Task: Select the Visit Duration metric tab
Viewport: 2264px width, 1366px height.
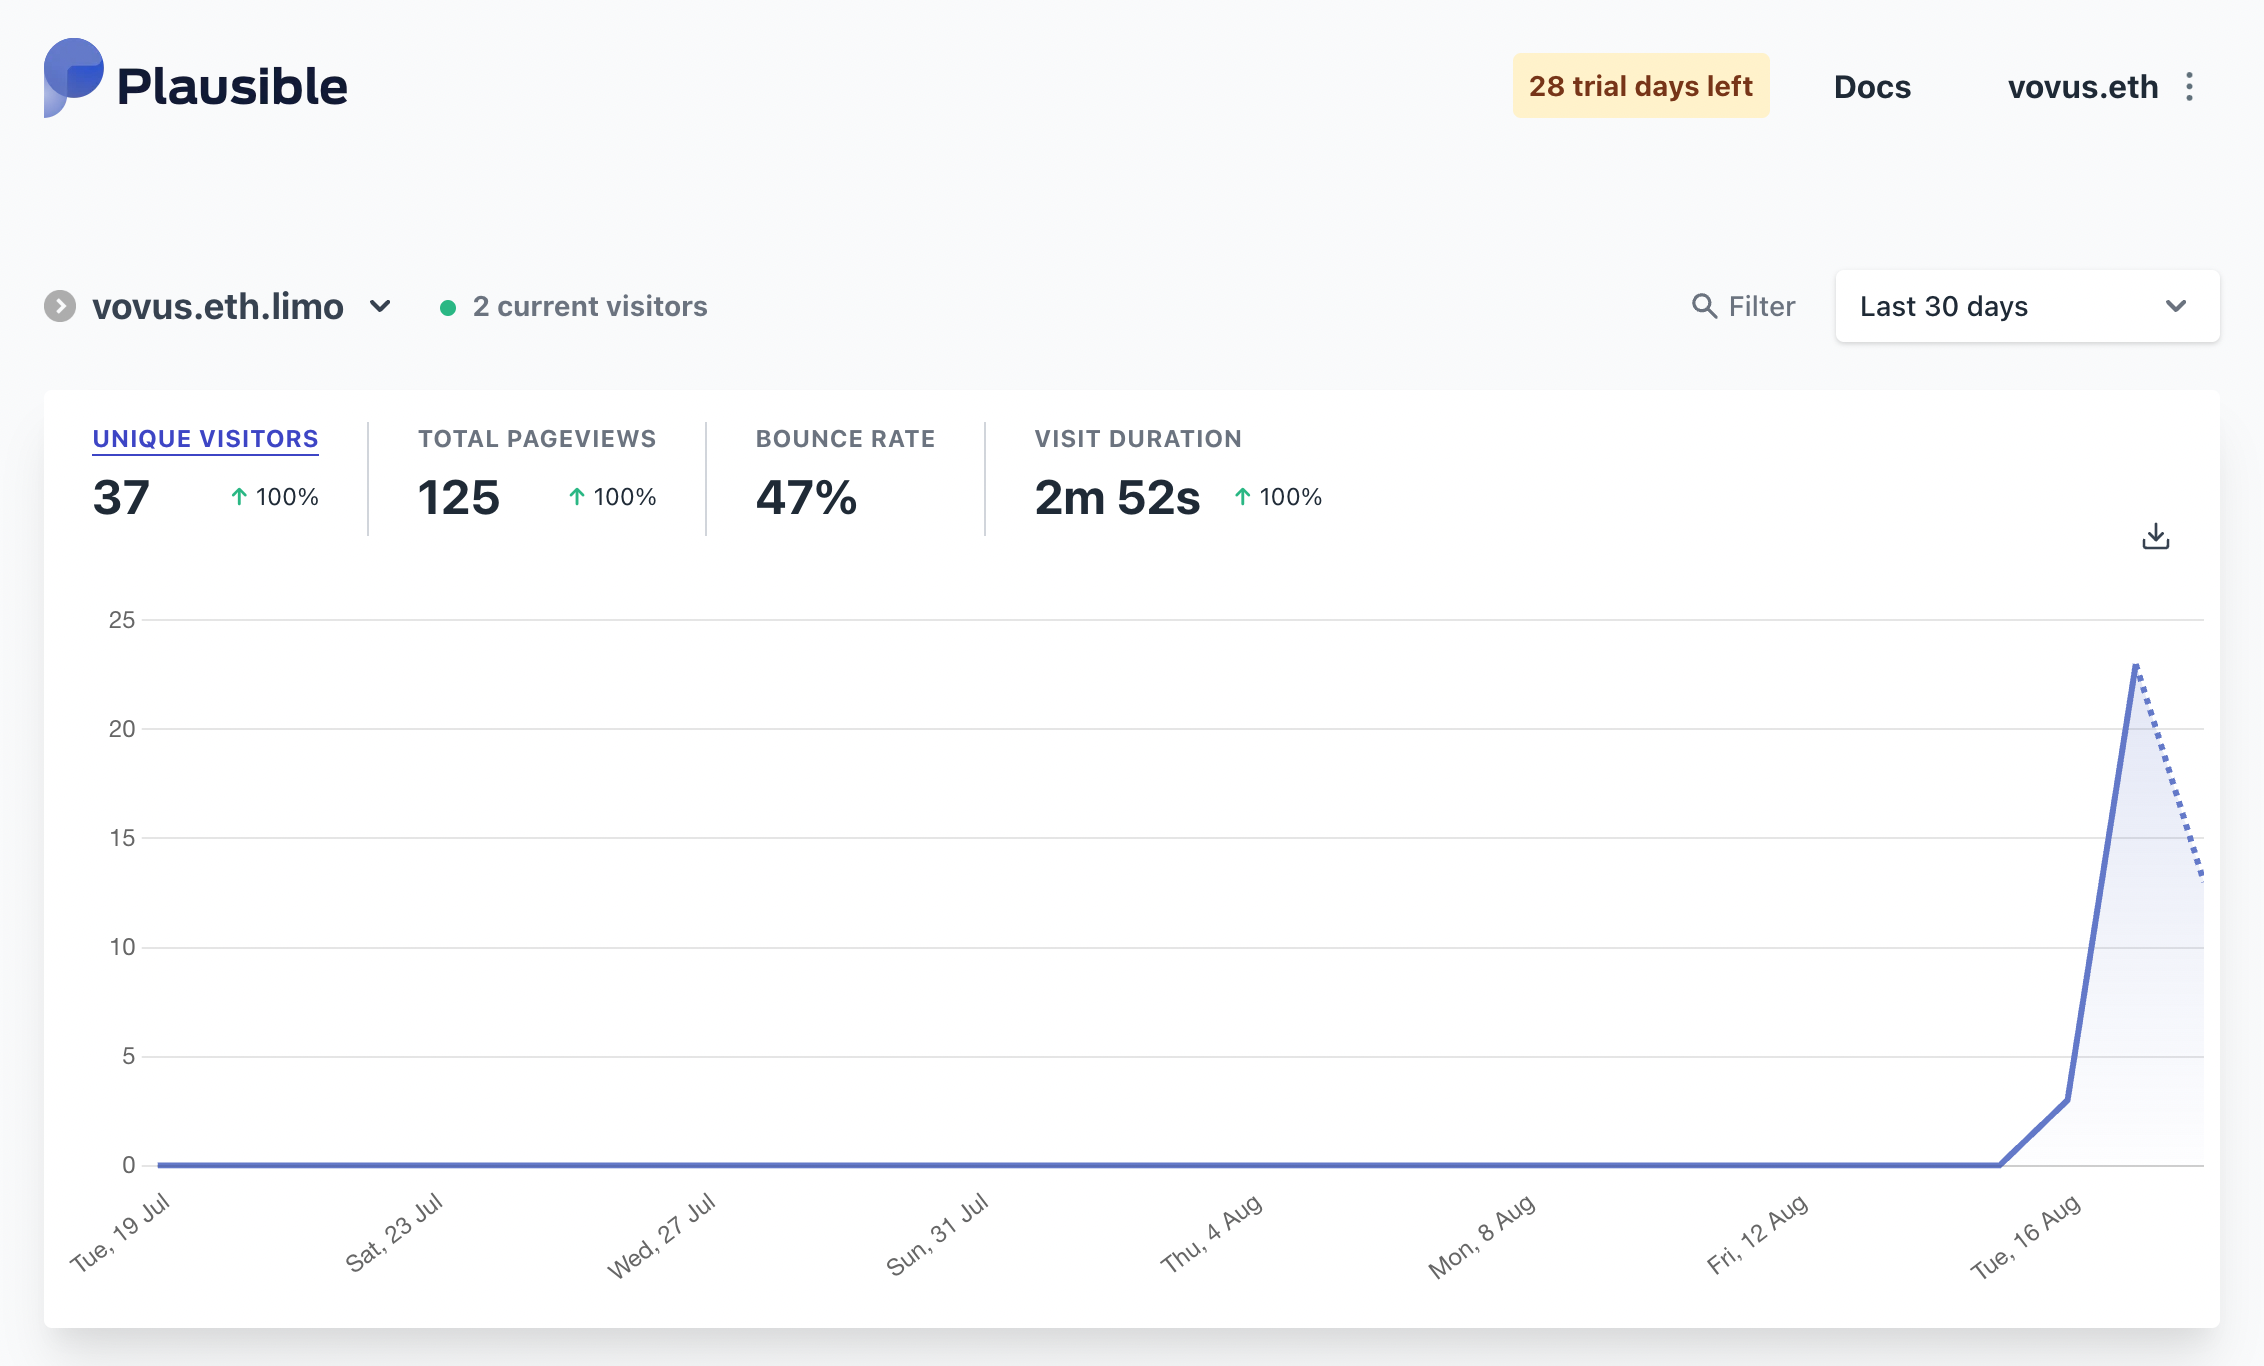Action: click(1138, 439)
